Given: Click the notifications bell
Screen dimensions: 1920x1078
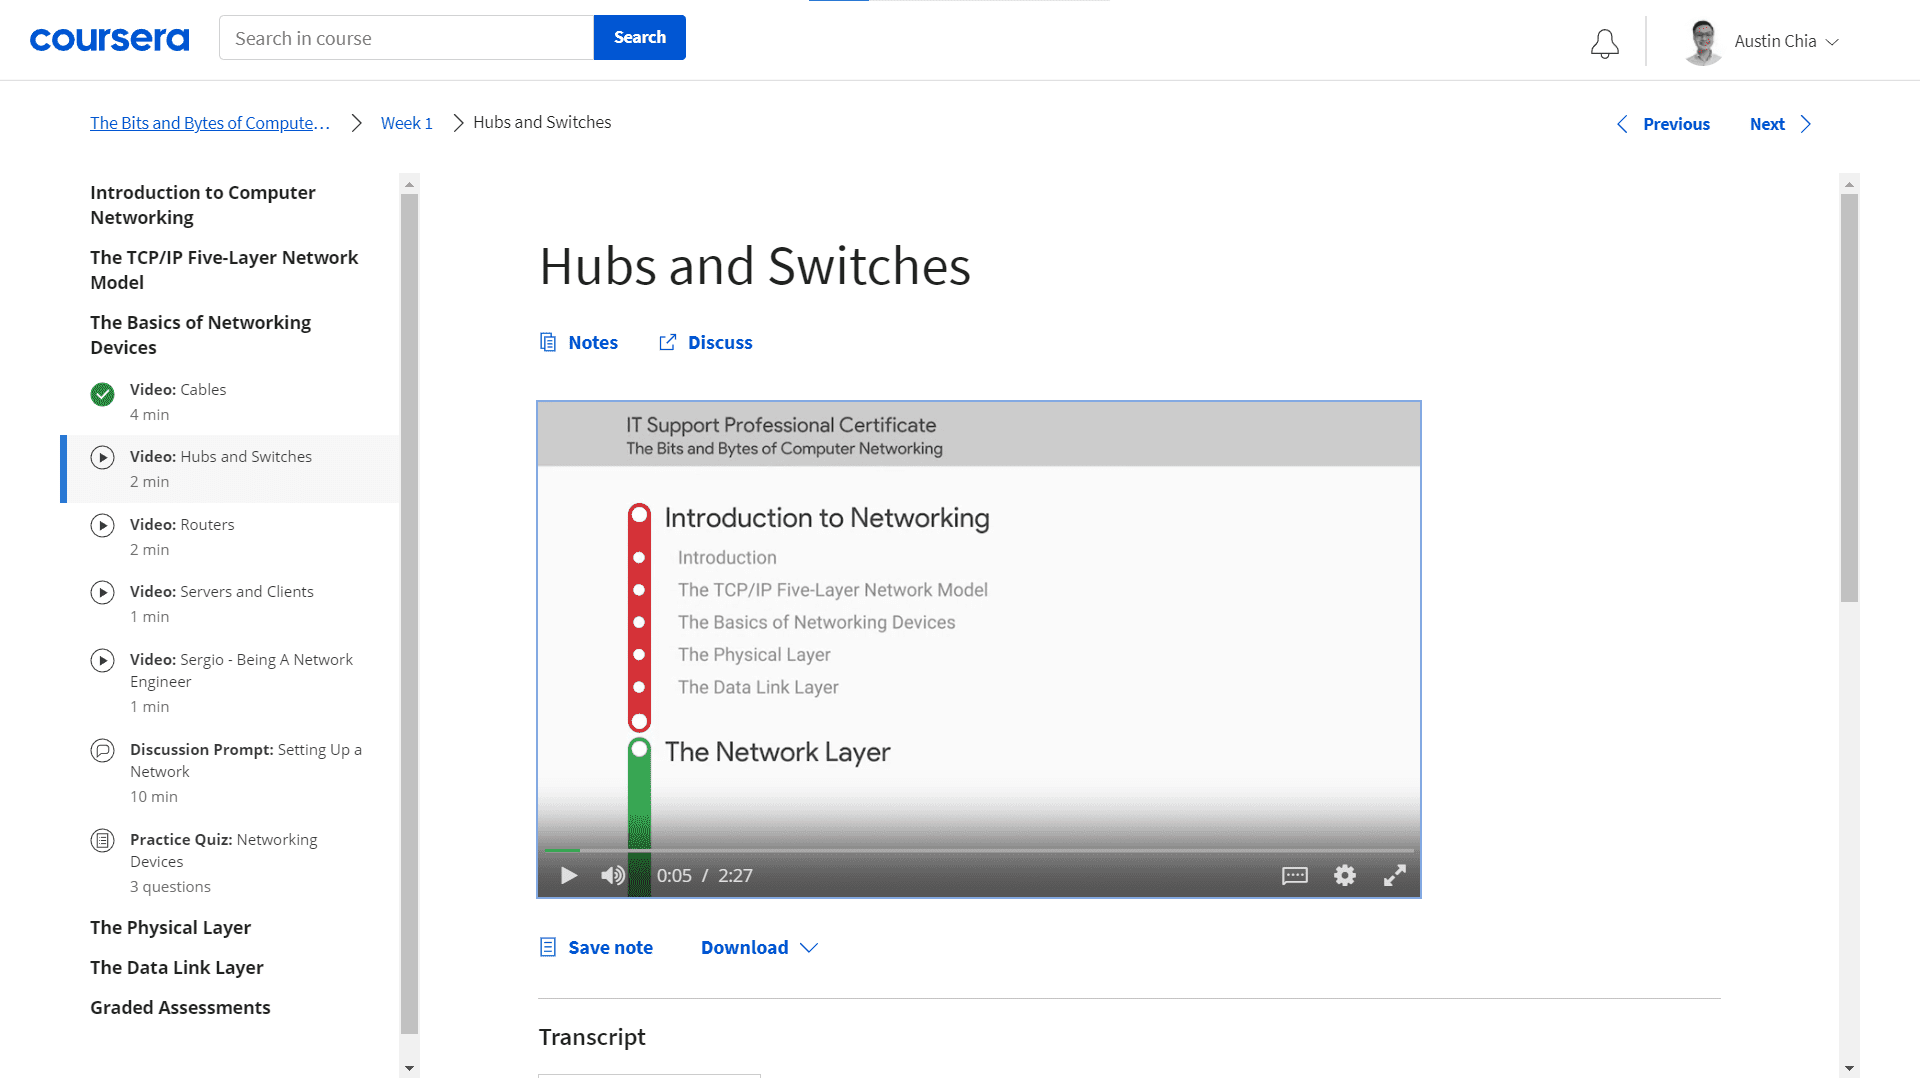Looking at the screenshot, I should [x=1604, y=43].
